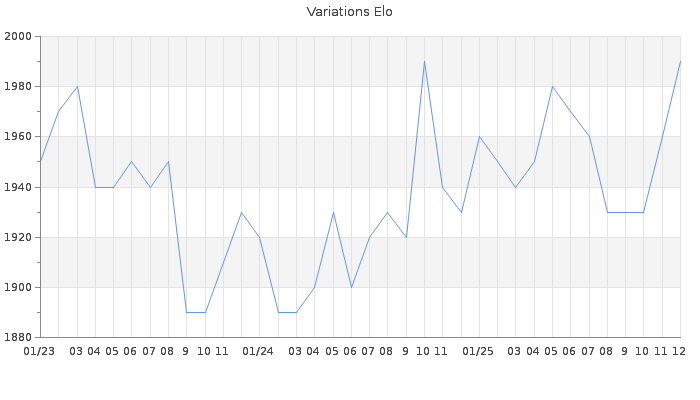Click the line's starting point at 01/23
This screenshot has height=400, width=700.
click(40, 162)
